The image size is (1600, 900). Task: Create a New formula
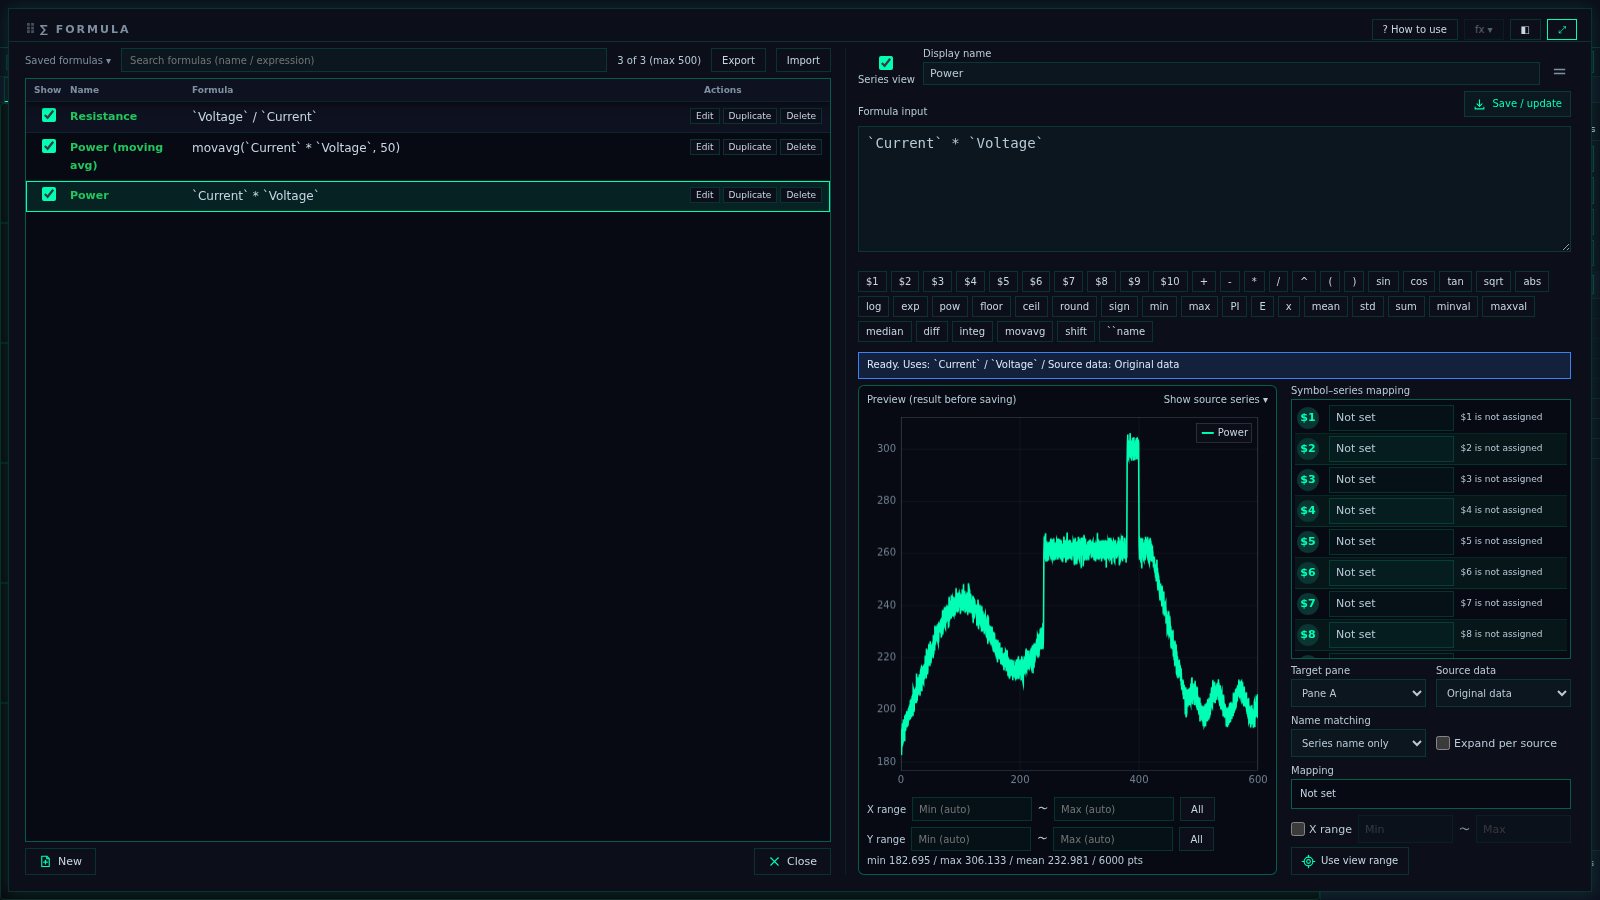pos(60,862)
